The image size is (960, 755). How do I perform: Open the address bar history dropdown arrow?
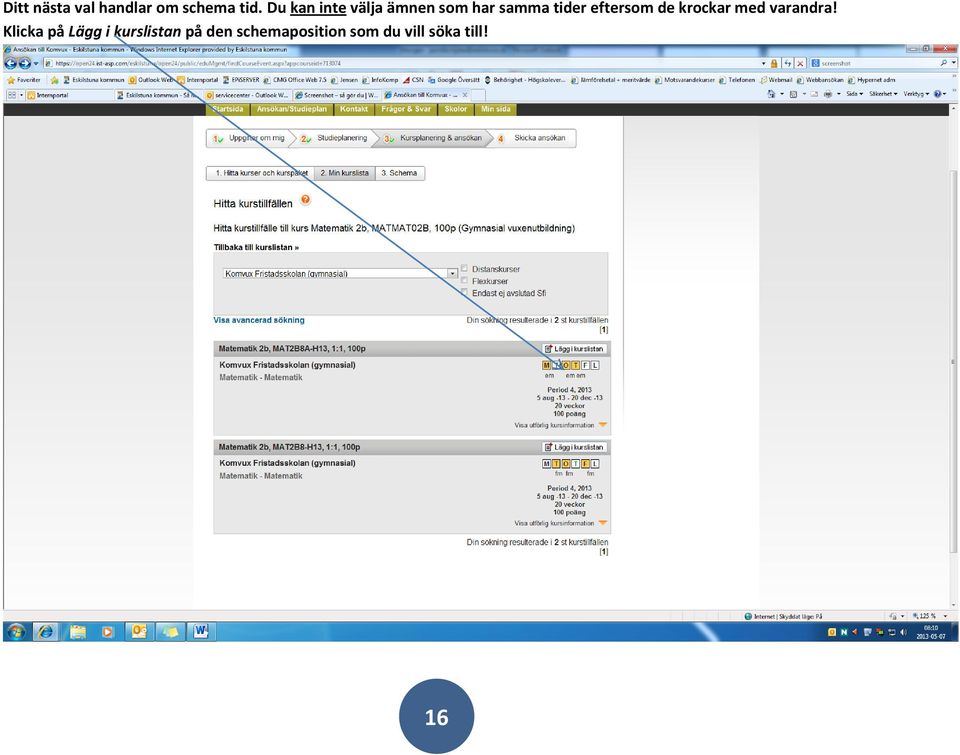tap(763, 63)
